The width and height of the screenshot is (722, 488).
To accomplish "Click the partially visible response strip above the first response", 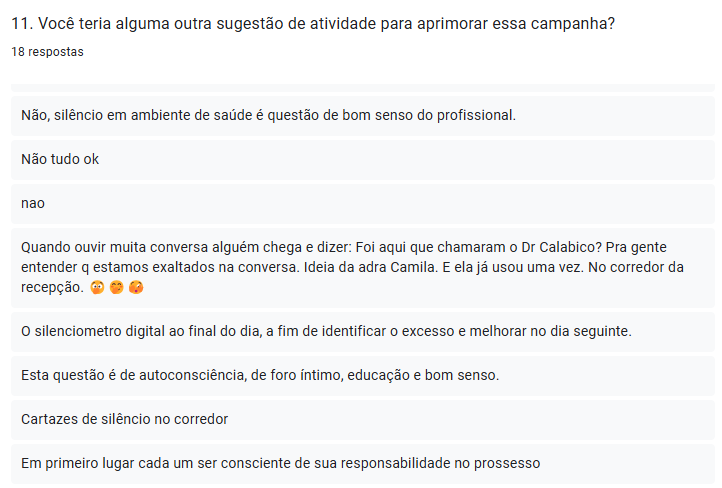I will click(362, 87).
